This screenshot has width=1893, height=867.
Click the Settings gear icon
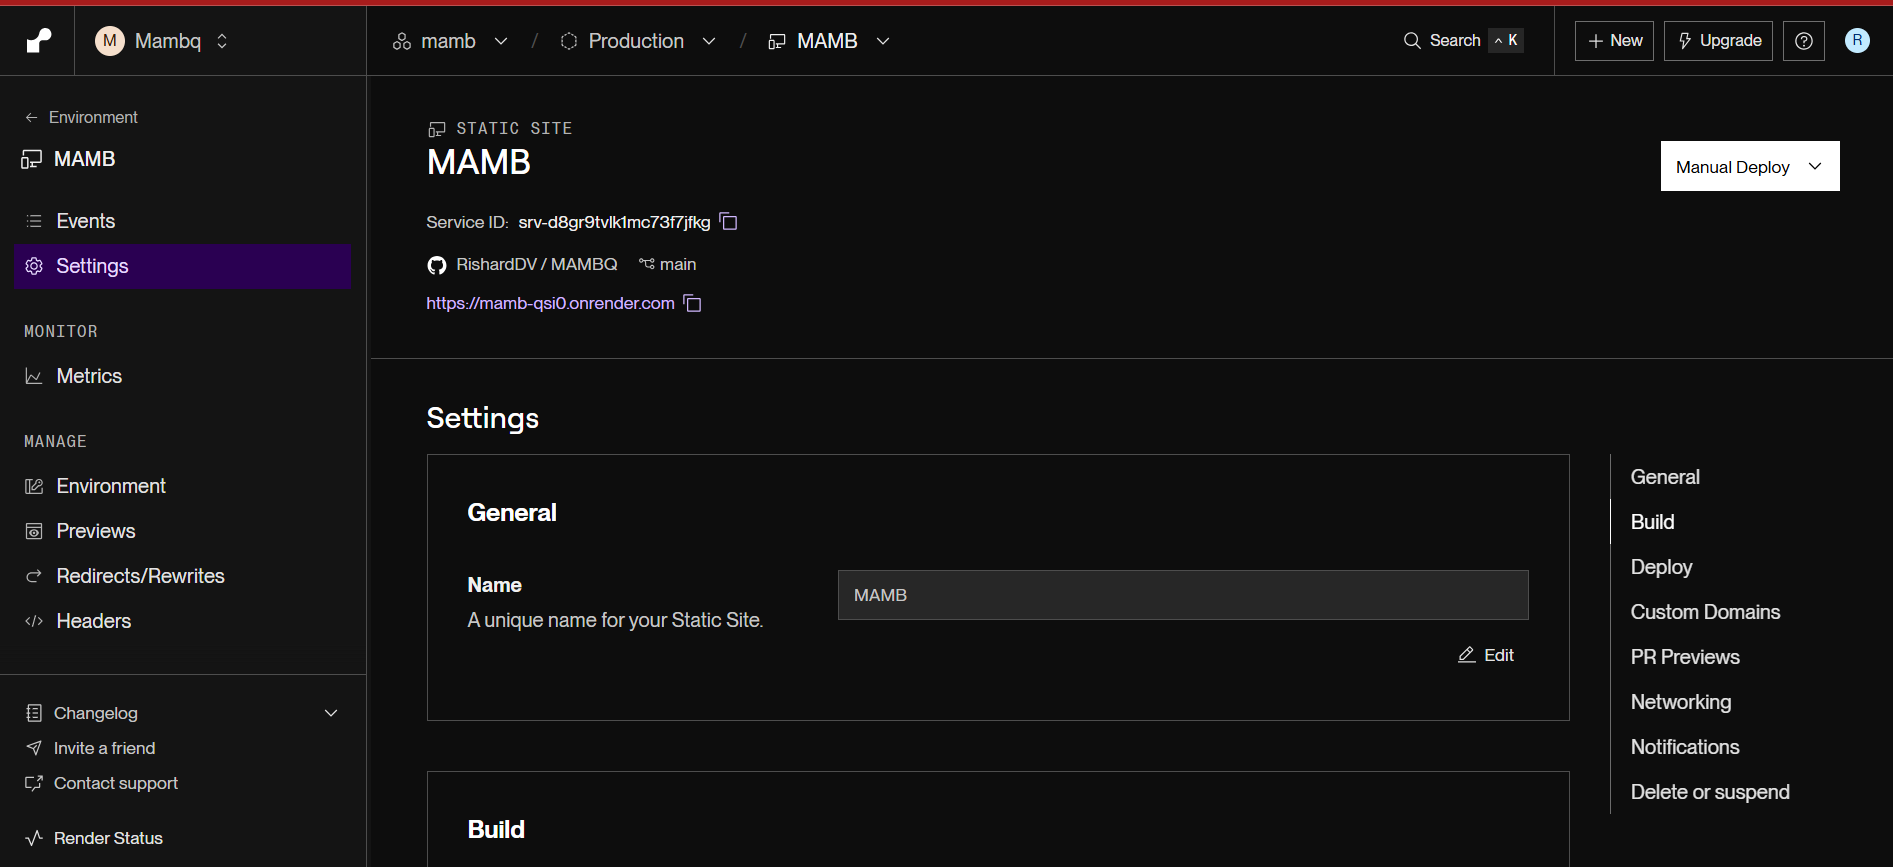[34, 266]
